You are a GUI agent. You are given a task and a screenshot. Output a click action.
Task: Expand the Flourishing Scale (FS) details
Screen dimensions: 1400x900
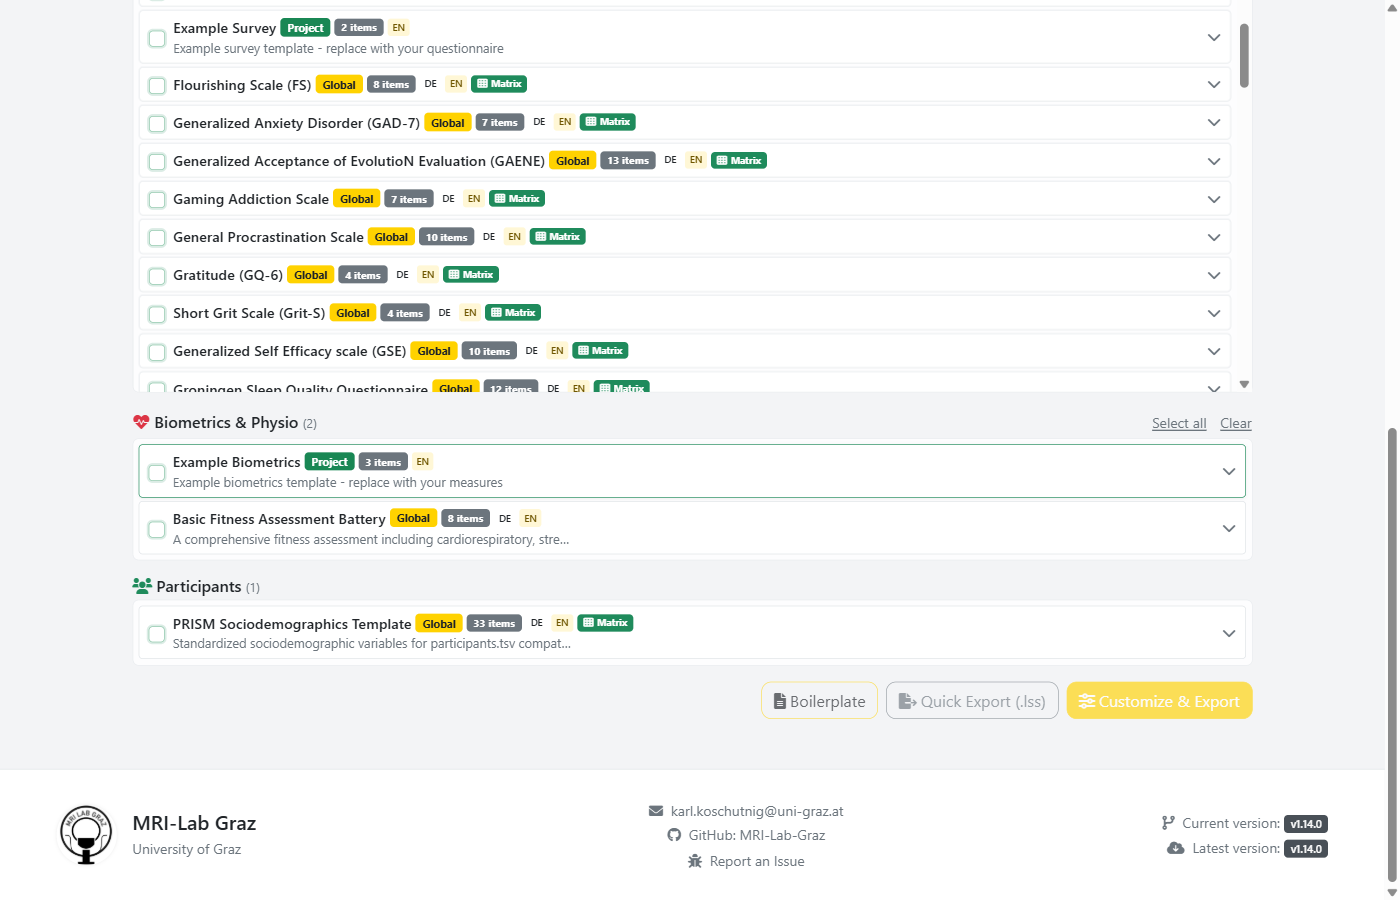pyautogui.click(x=1214, y=85)
